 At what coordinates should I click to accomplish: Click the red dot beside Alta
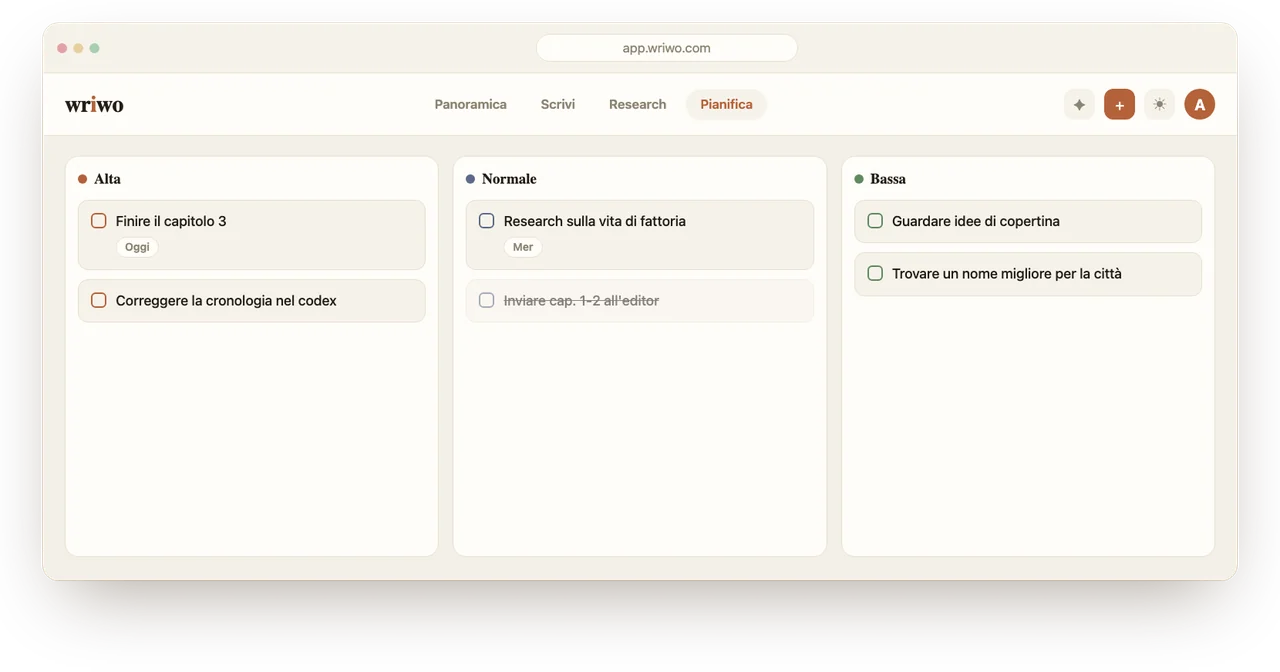click(83, 179)
